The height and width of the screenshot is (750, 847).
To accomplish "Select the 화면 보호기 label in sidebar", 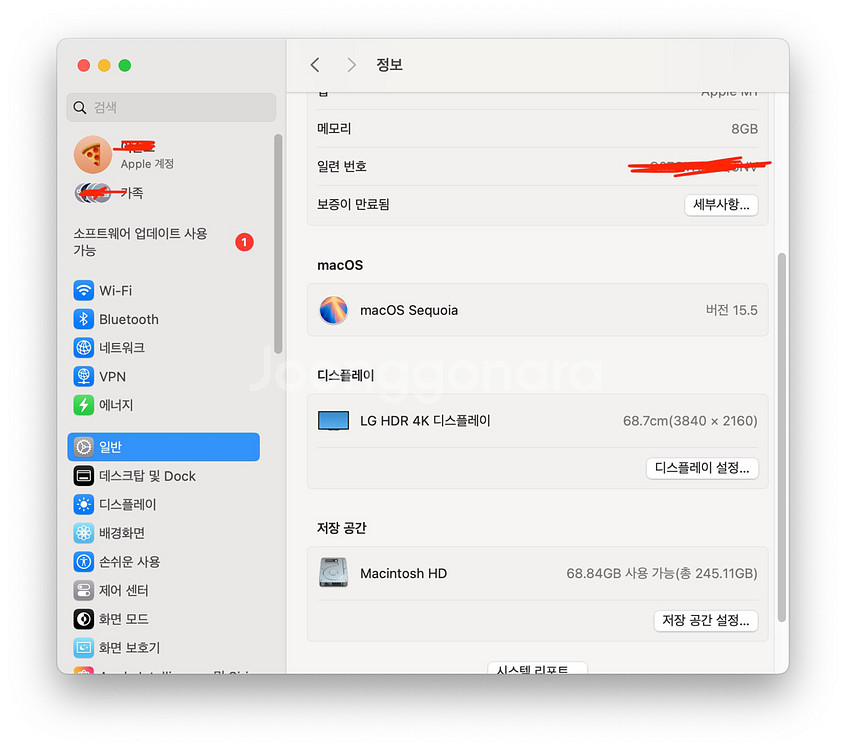I will click(x=130, y=648).
